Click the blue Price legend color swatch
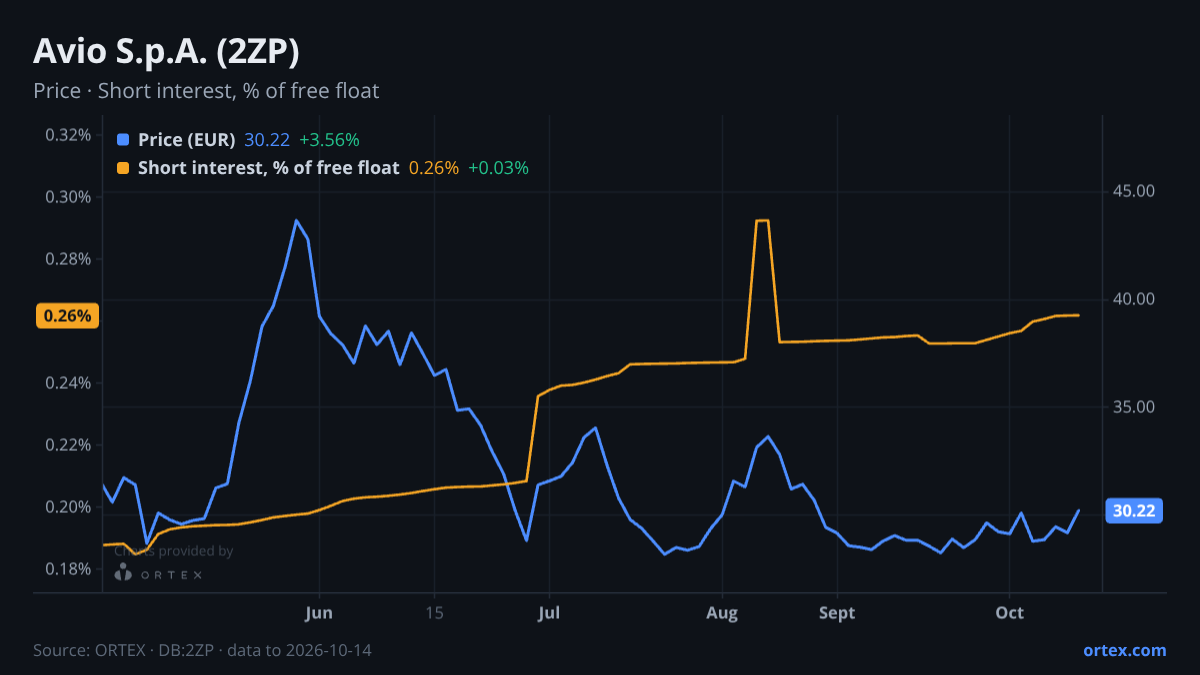This screenshot has width=1200, height=675. tap(123, 140)
